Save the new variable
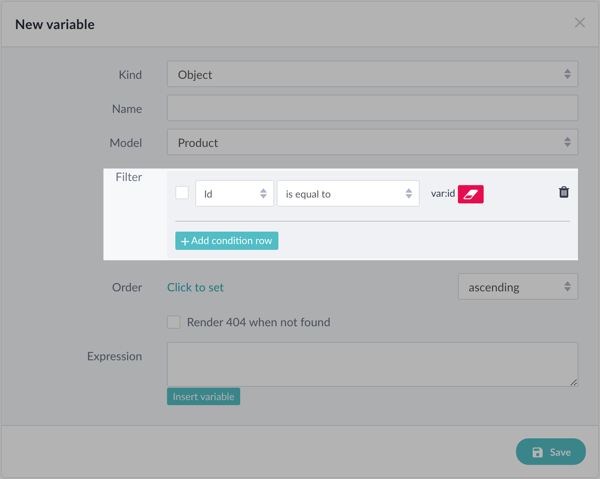This screenshot has height=479, width=600. [x=551, y=452]
